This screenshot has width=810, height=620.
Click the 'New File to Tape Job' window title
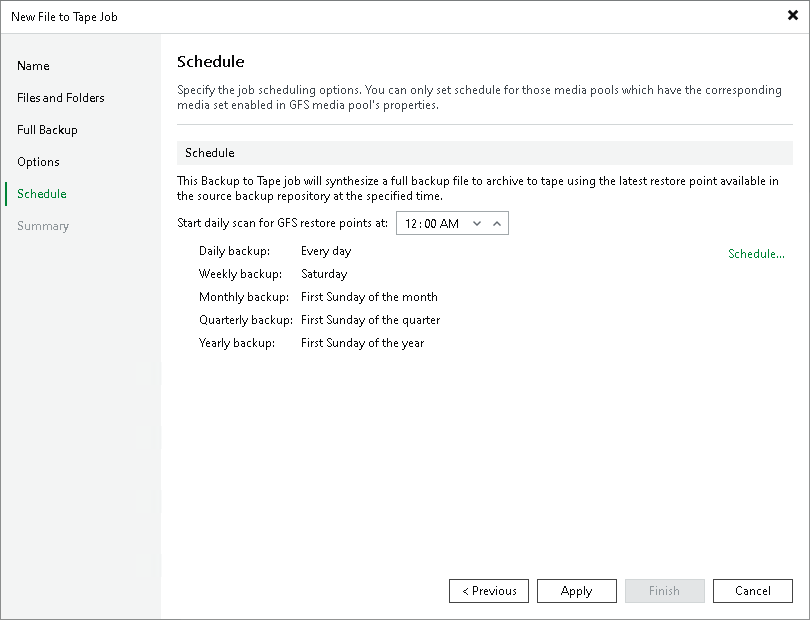click(64, 17)
